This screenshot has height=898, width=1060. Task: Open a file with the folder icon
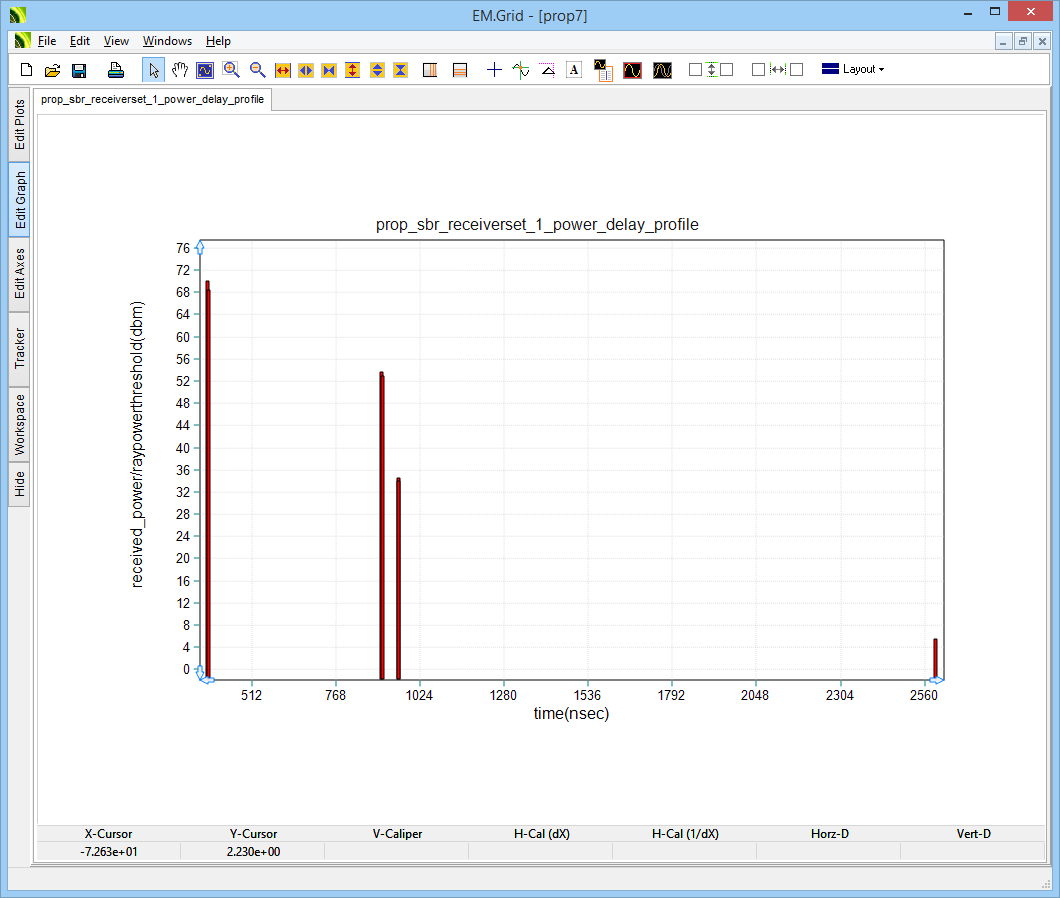pyautogui.click(x=53, y=70)
